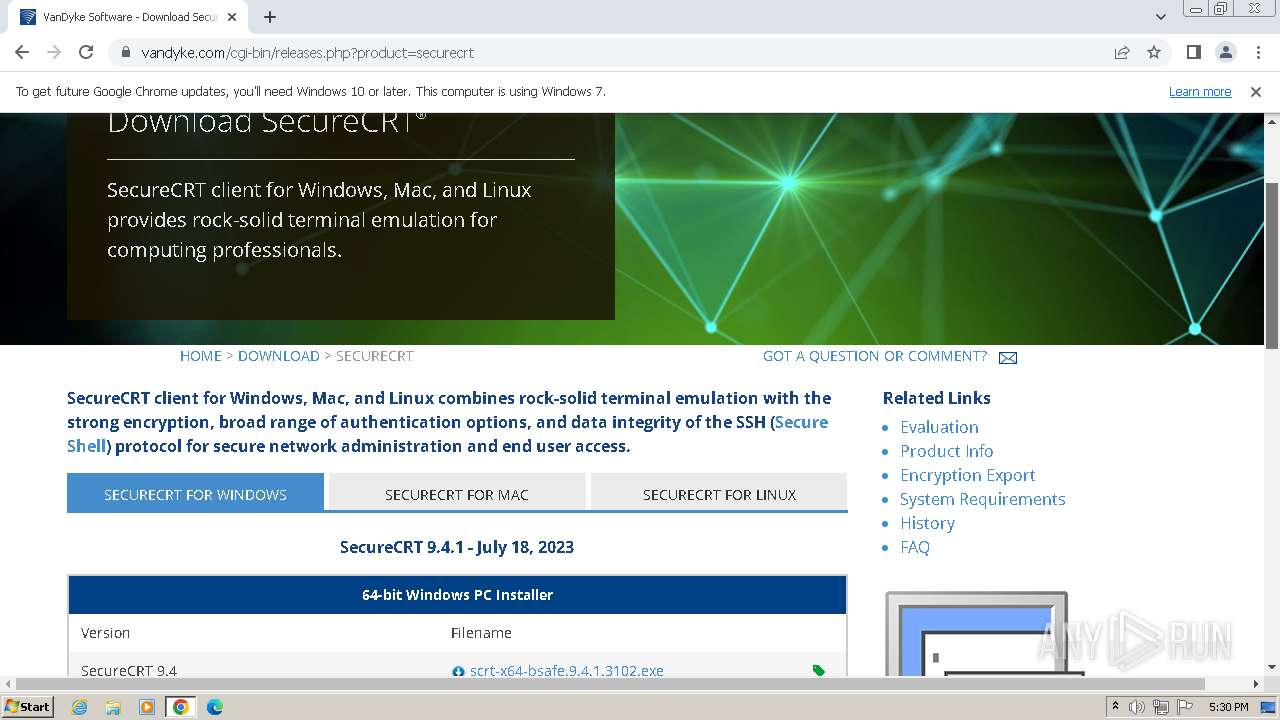Screen dimensions: 1280x720
Task: Click the mail envelope icon
Action: pyautogui.click(x=1008, y=357)
